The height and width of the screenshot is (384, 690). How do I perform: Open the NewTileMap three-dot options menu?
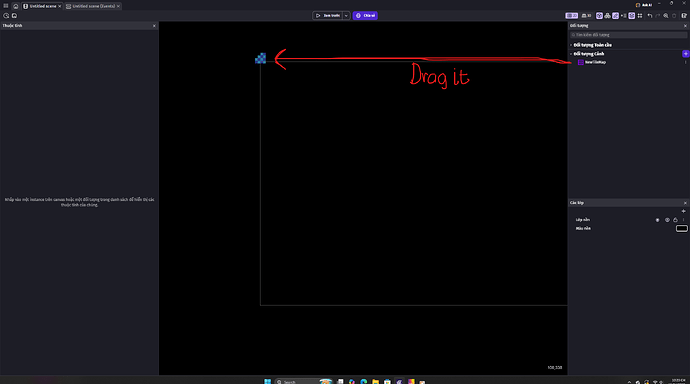pyautogui.click(x=685, y=62)
